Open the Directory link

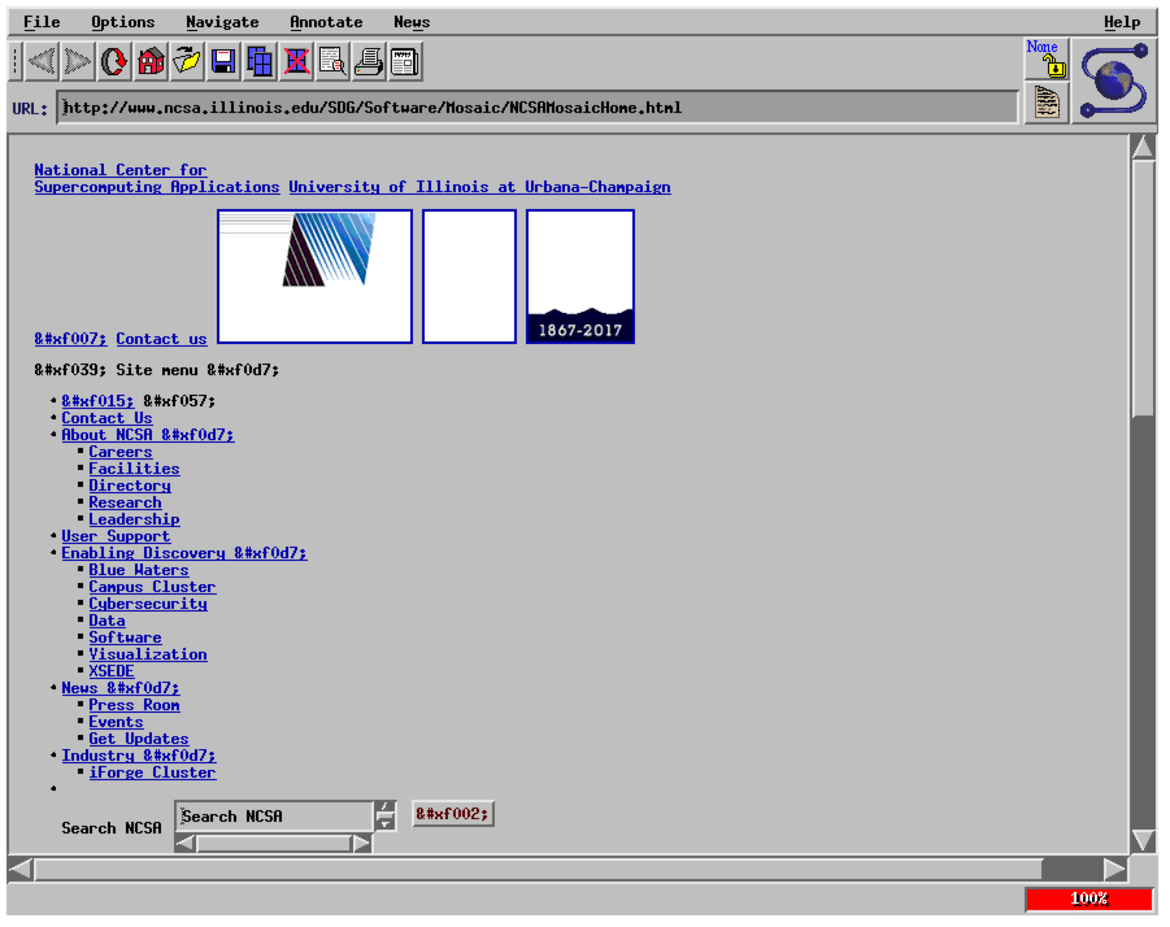click(130, 486)
